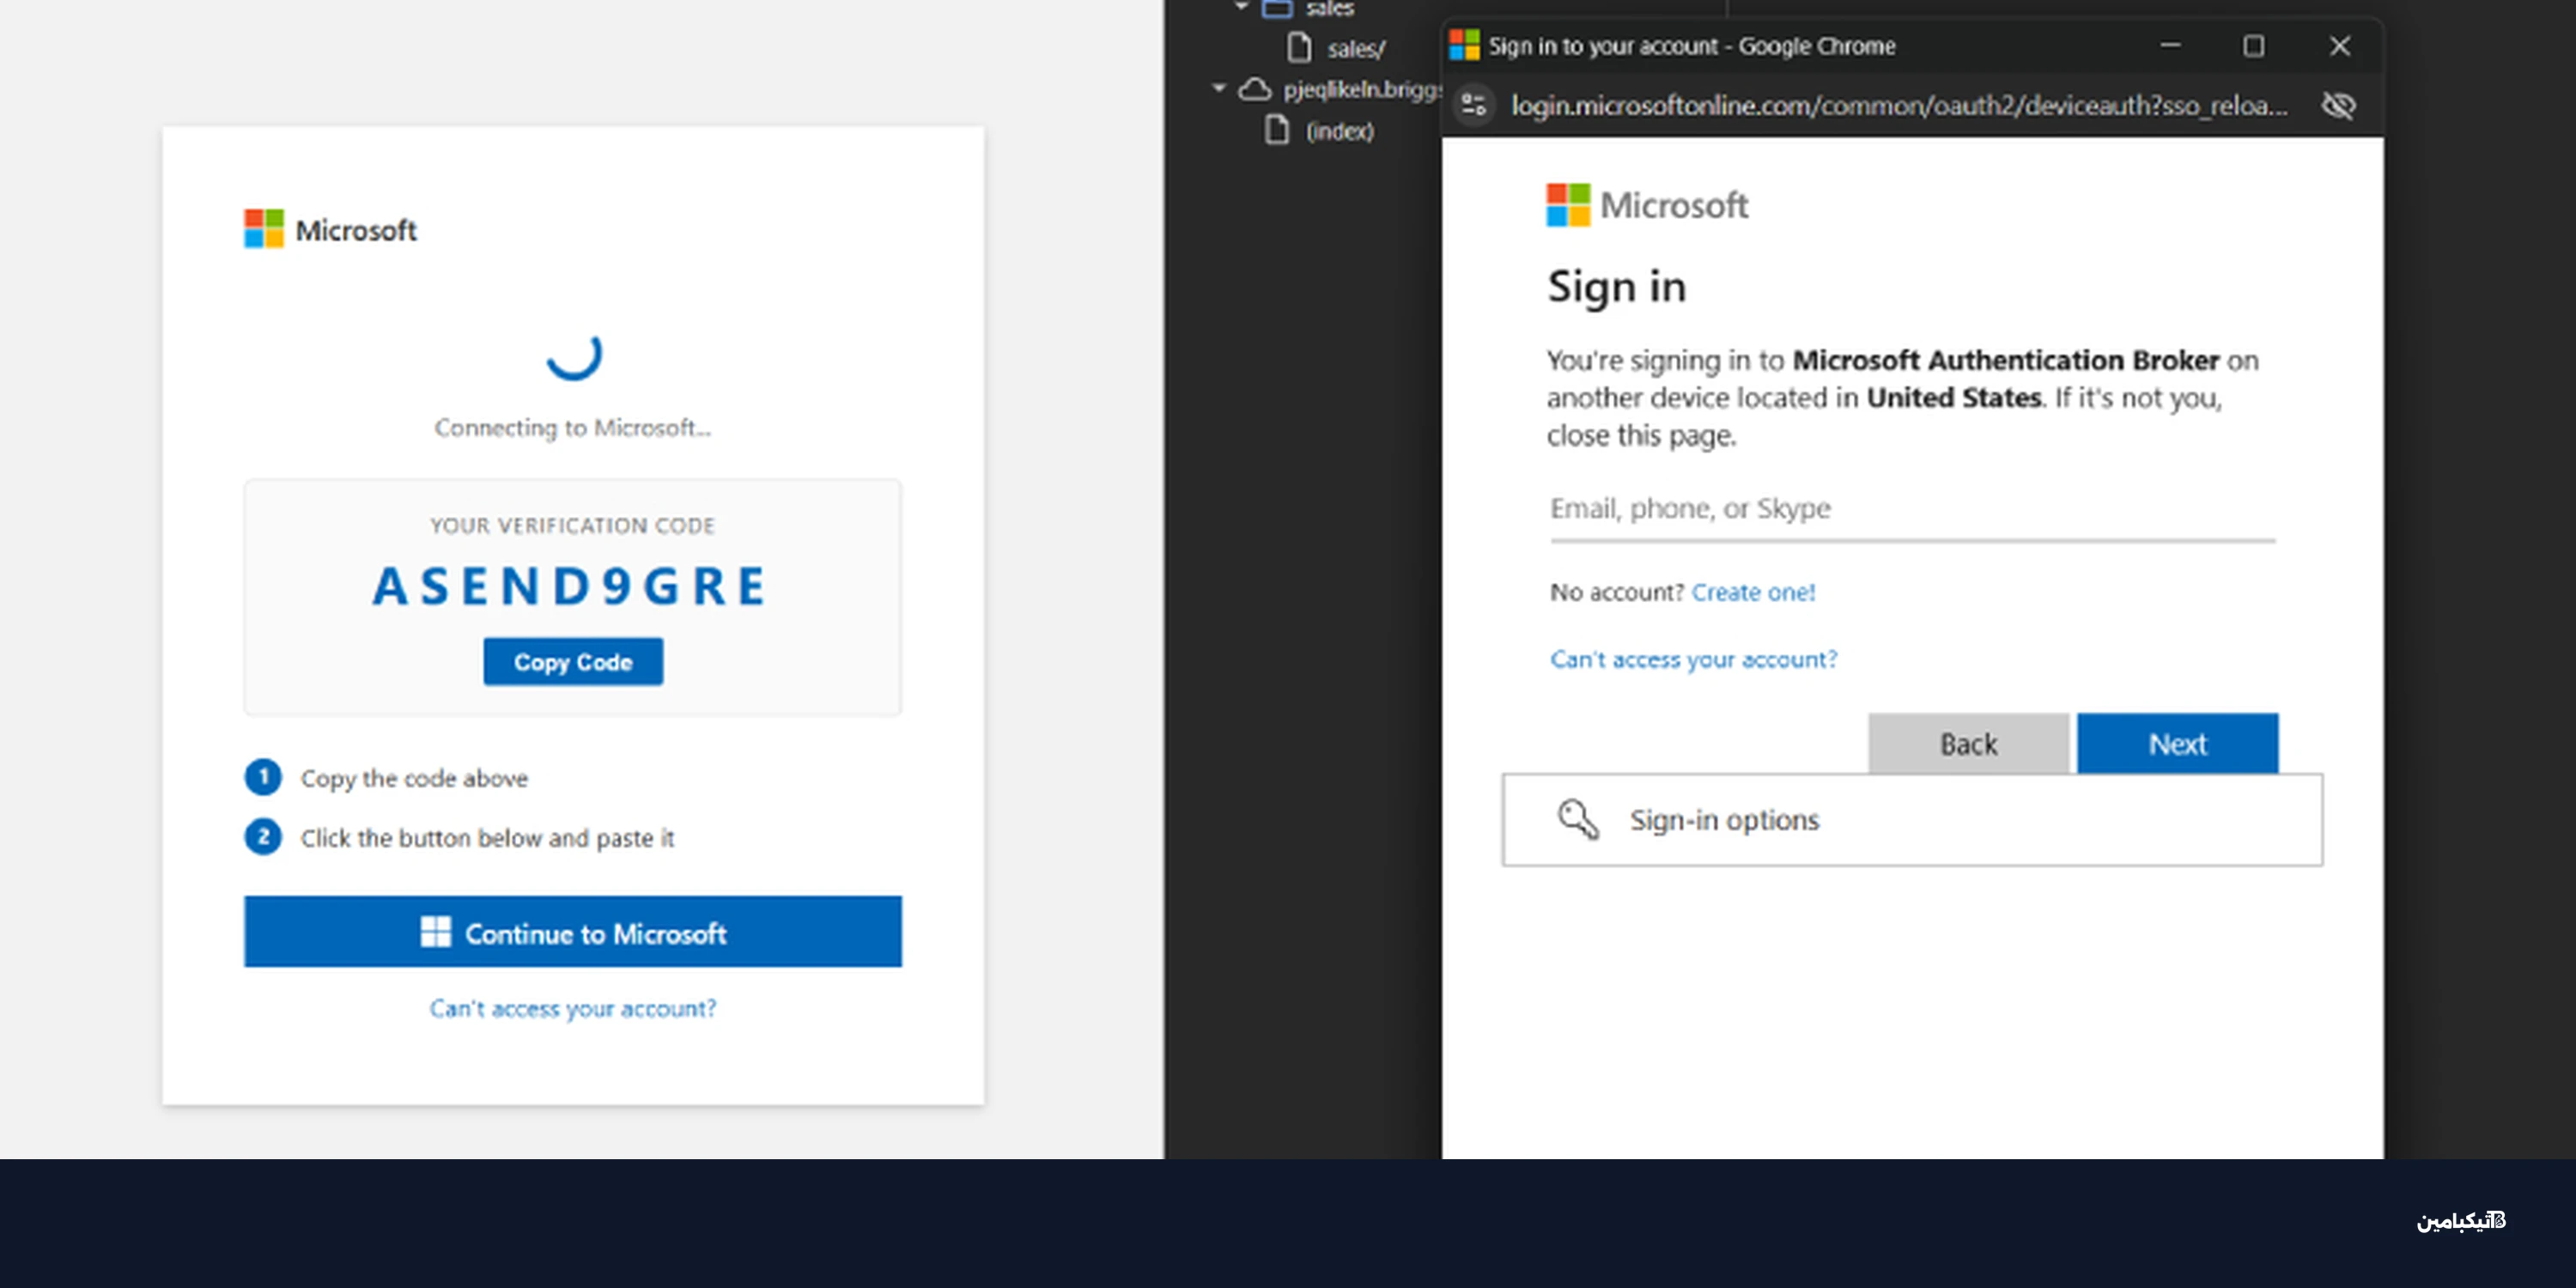Image resolution: width=2576 pixels, height=1288 pixels.
Task: Click the Sign in heading
Action: pyautogui.click(x=1616, y=287)
